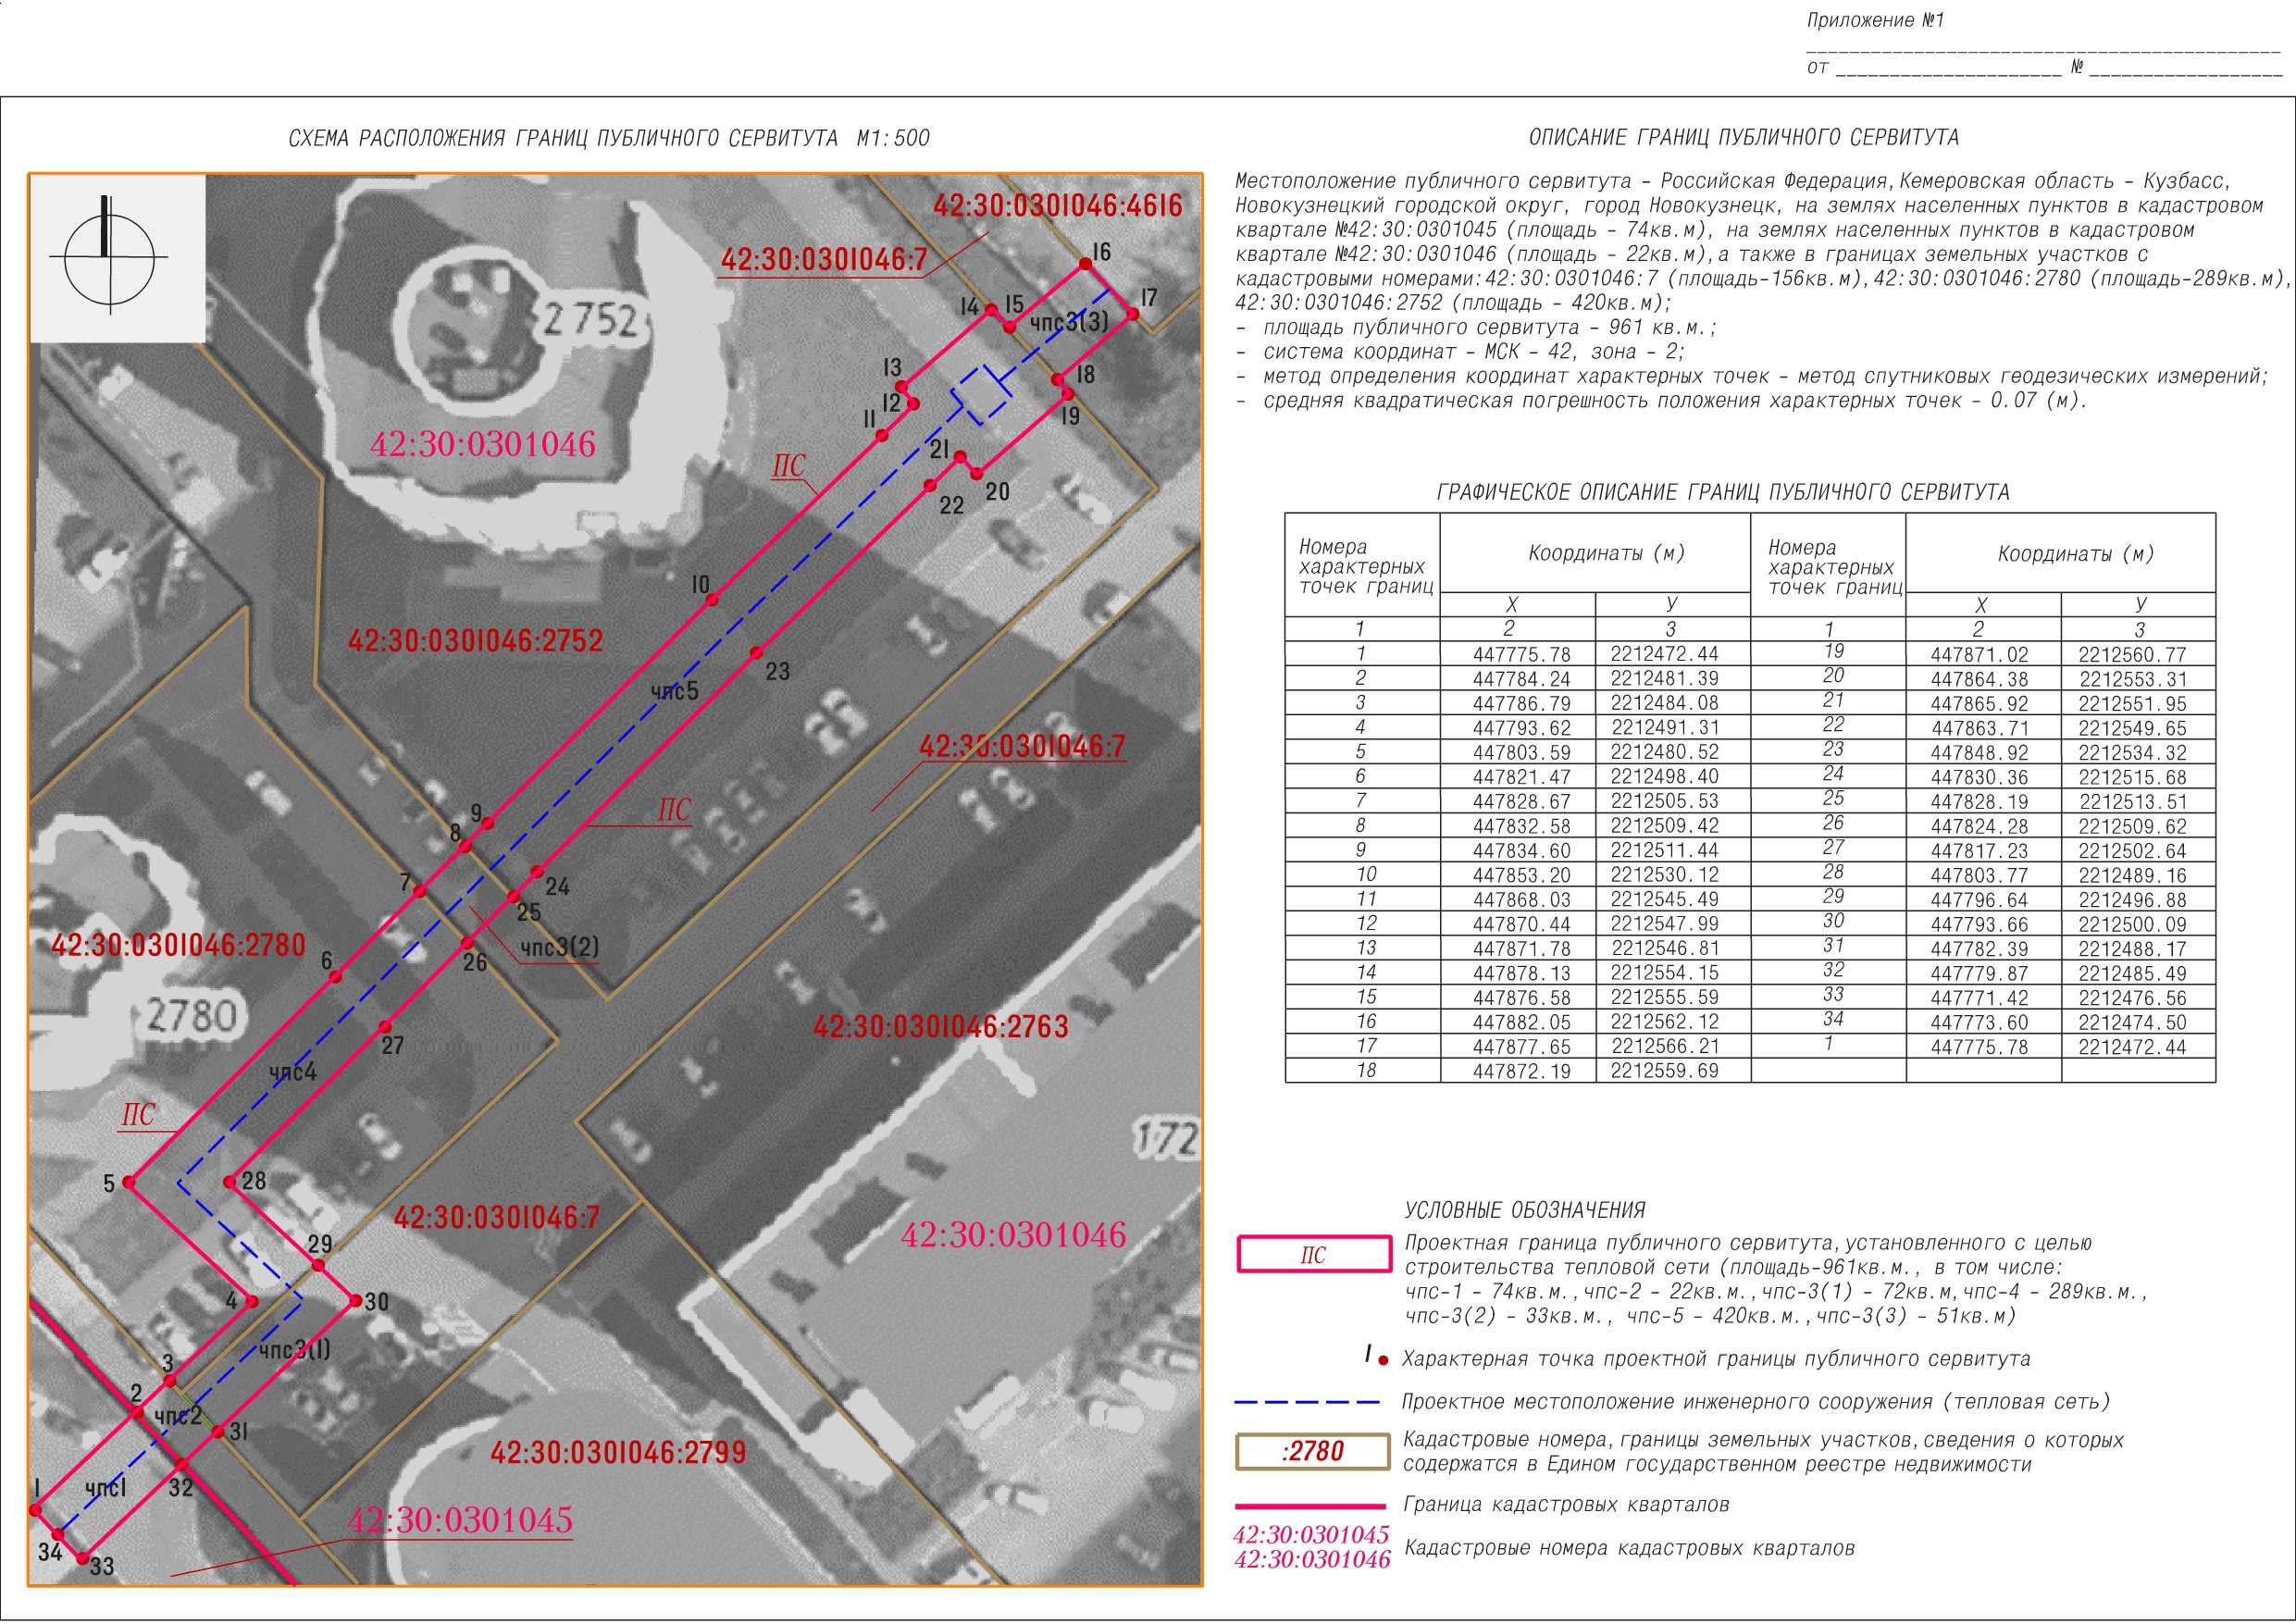
Task: Click table cell 2212474.50
Action: coord(2132,1022)
